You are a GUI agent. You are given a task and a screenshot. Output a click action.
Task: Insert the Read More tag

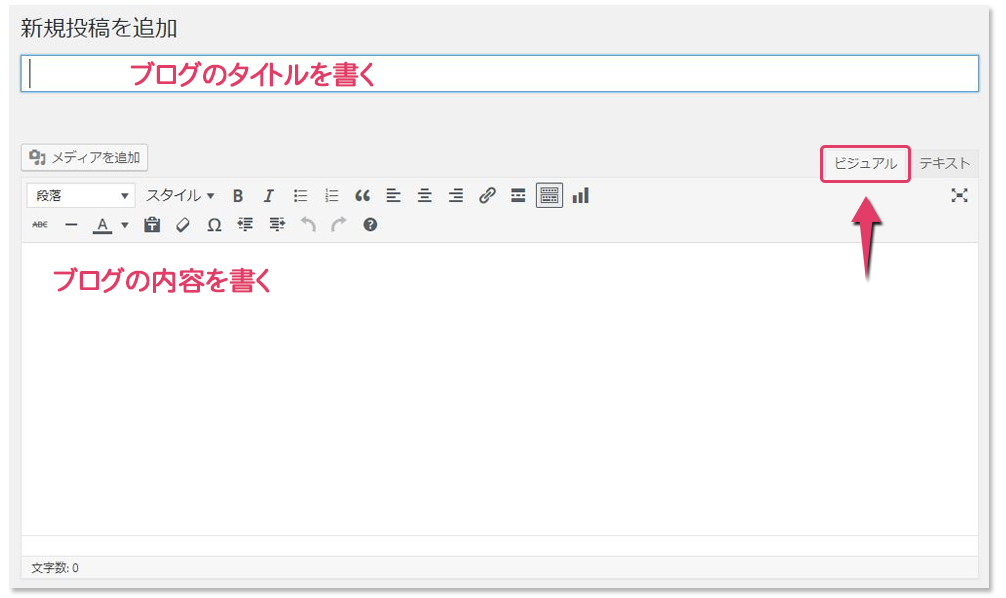coord(518,196)
